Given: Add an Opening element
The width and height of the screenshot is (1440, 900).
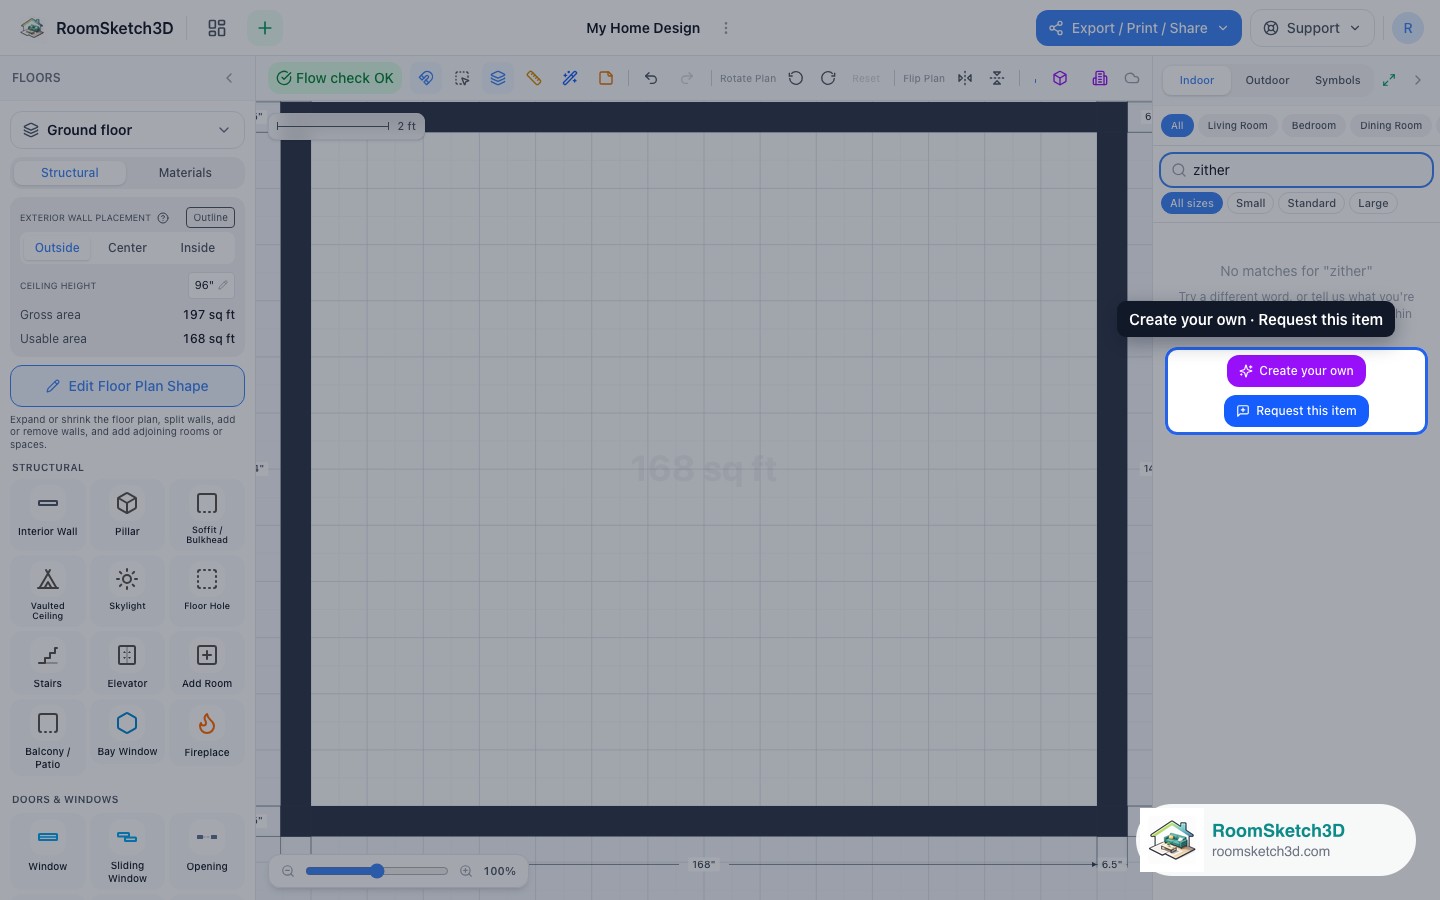Looking at the screenshot, I should tap(207, 850).
